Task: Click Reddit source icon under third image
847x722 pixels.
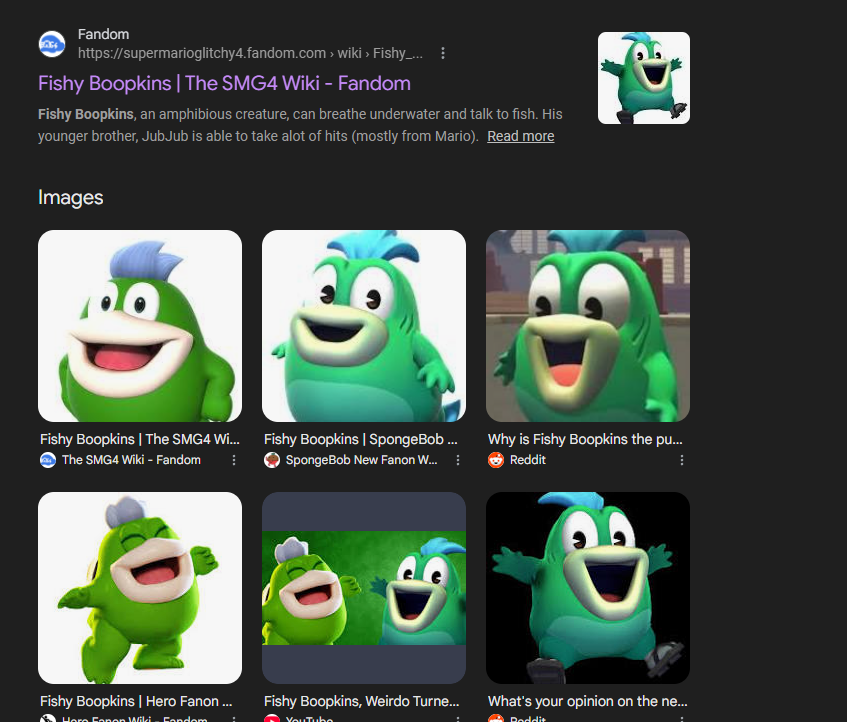Action: (x=496, y=460)
